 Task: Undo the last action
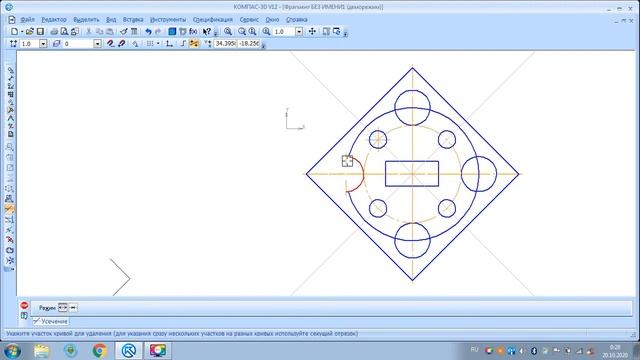tap(148, 31)
